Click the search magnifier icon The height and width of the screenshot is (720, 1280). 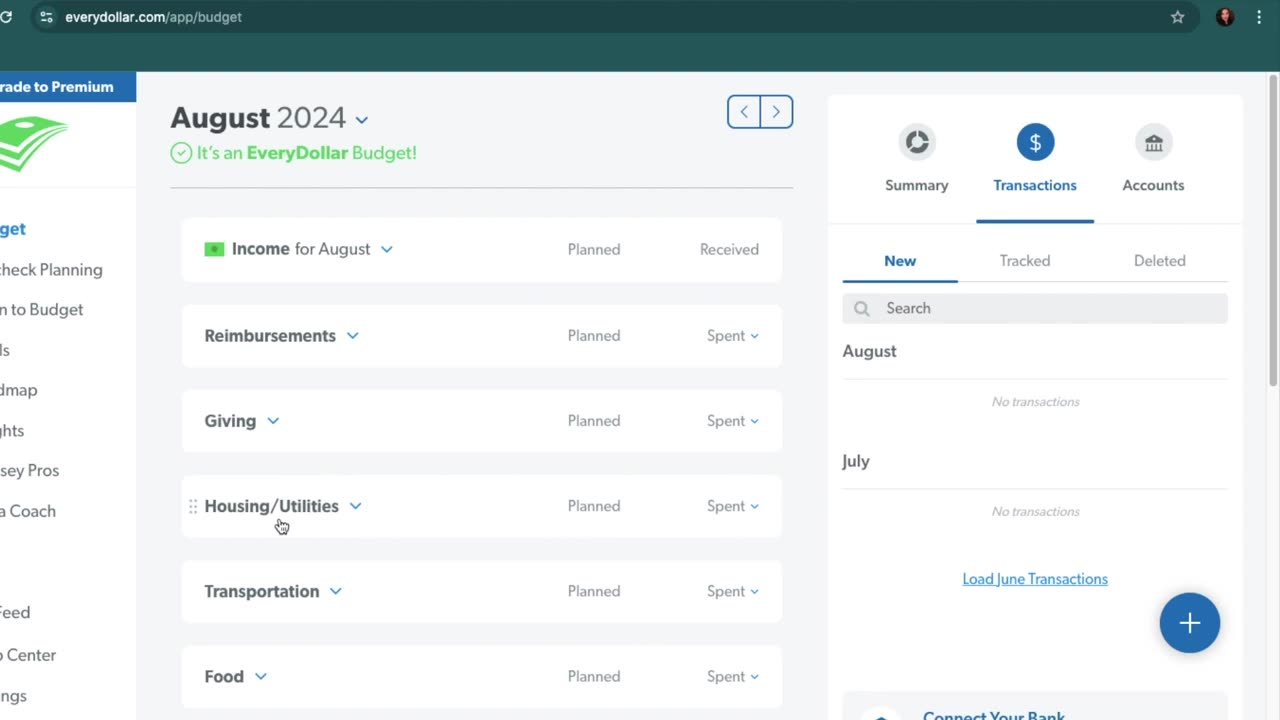[862, 308]
